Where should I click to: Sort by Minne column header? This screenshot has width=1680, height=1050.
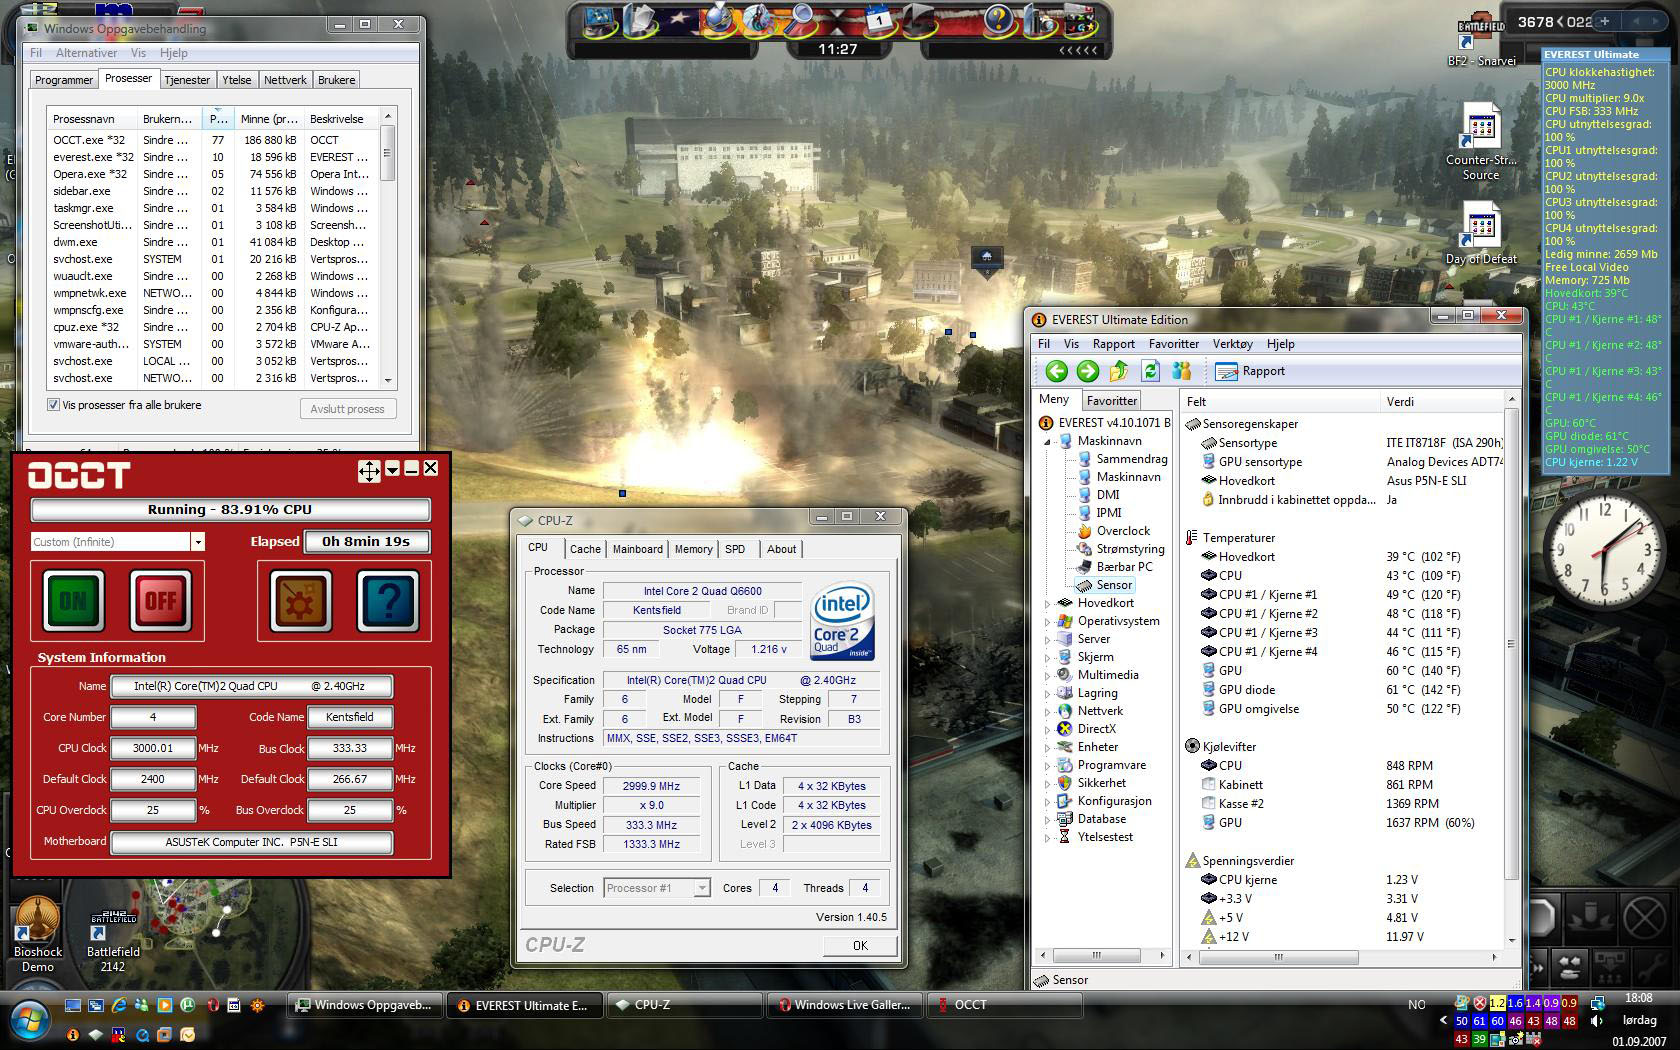point(268,119)
